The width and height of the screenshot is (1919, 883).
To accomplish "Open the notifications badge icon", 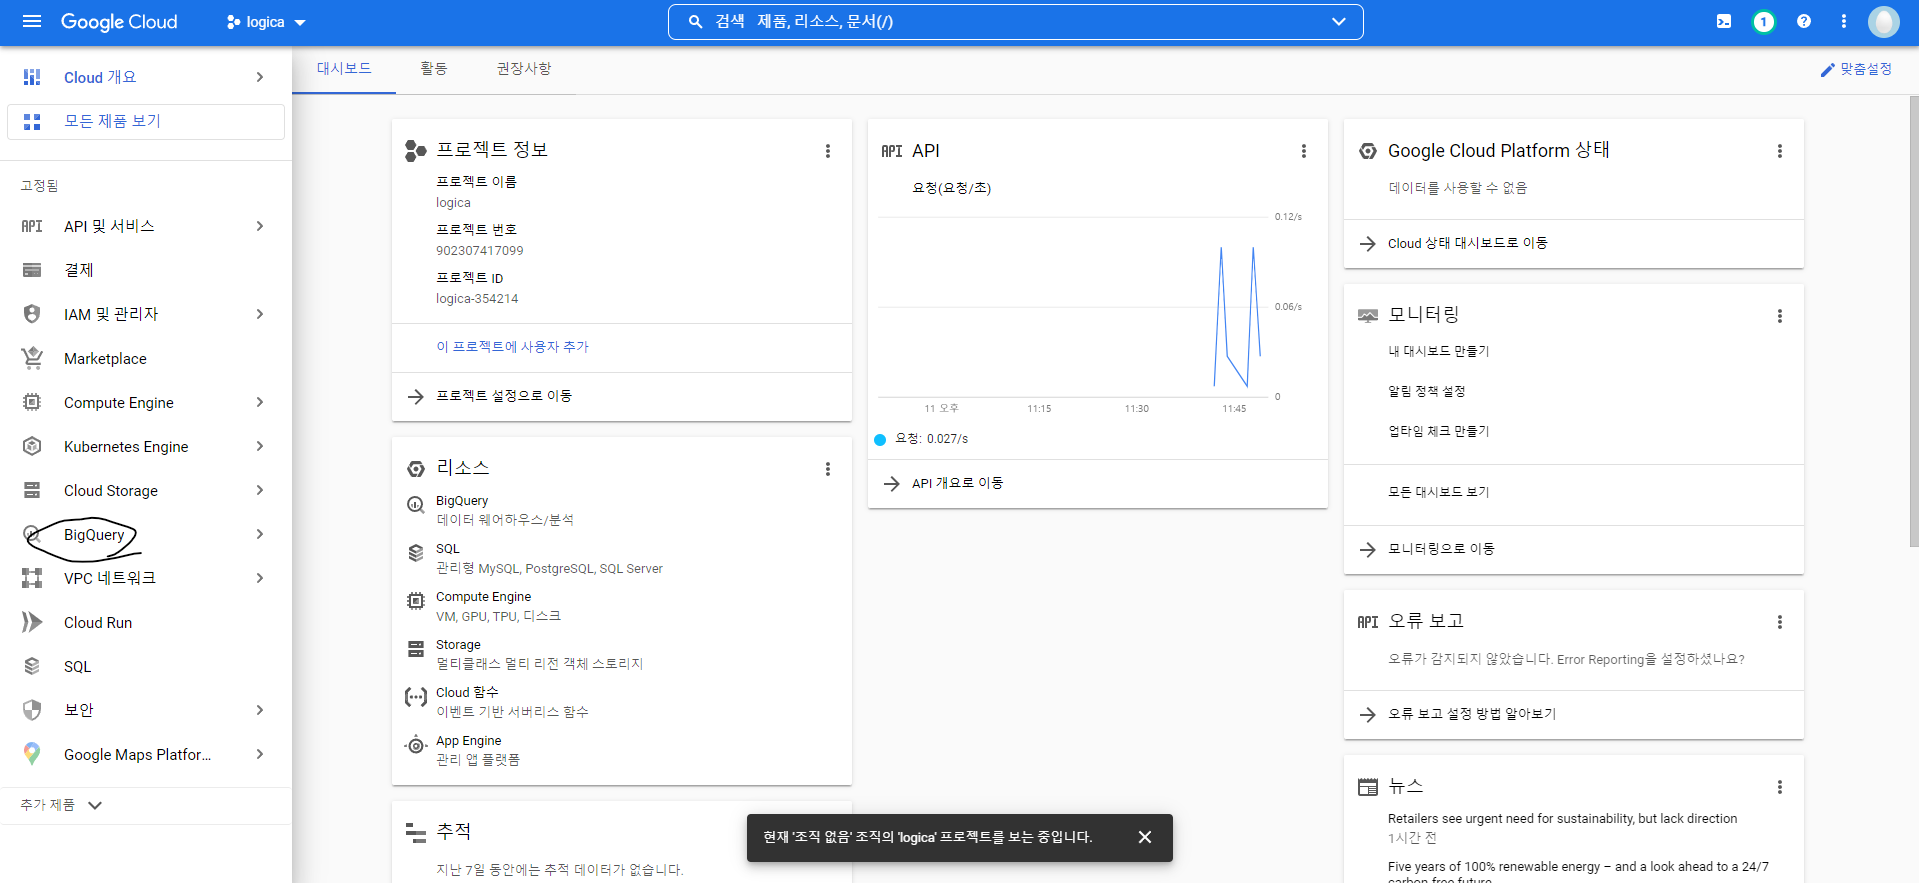I will click(x=1764, y=21).
